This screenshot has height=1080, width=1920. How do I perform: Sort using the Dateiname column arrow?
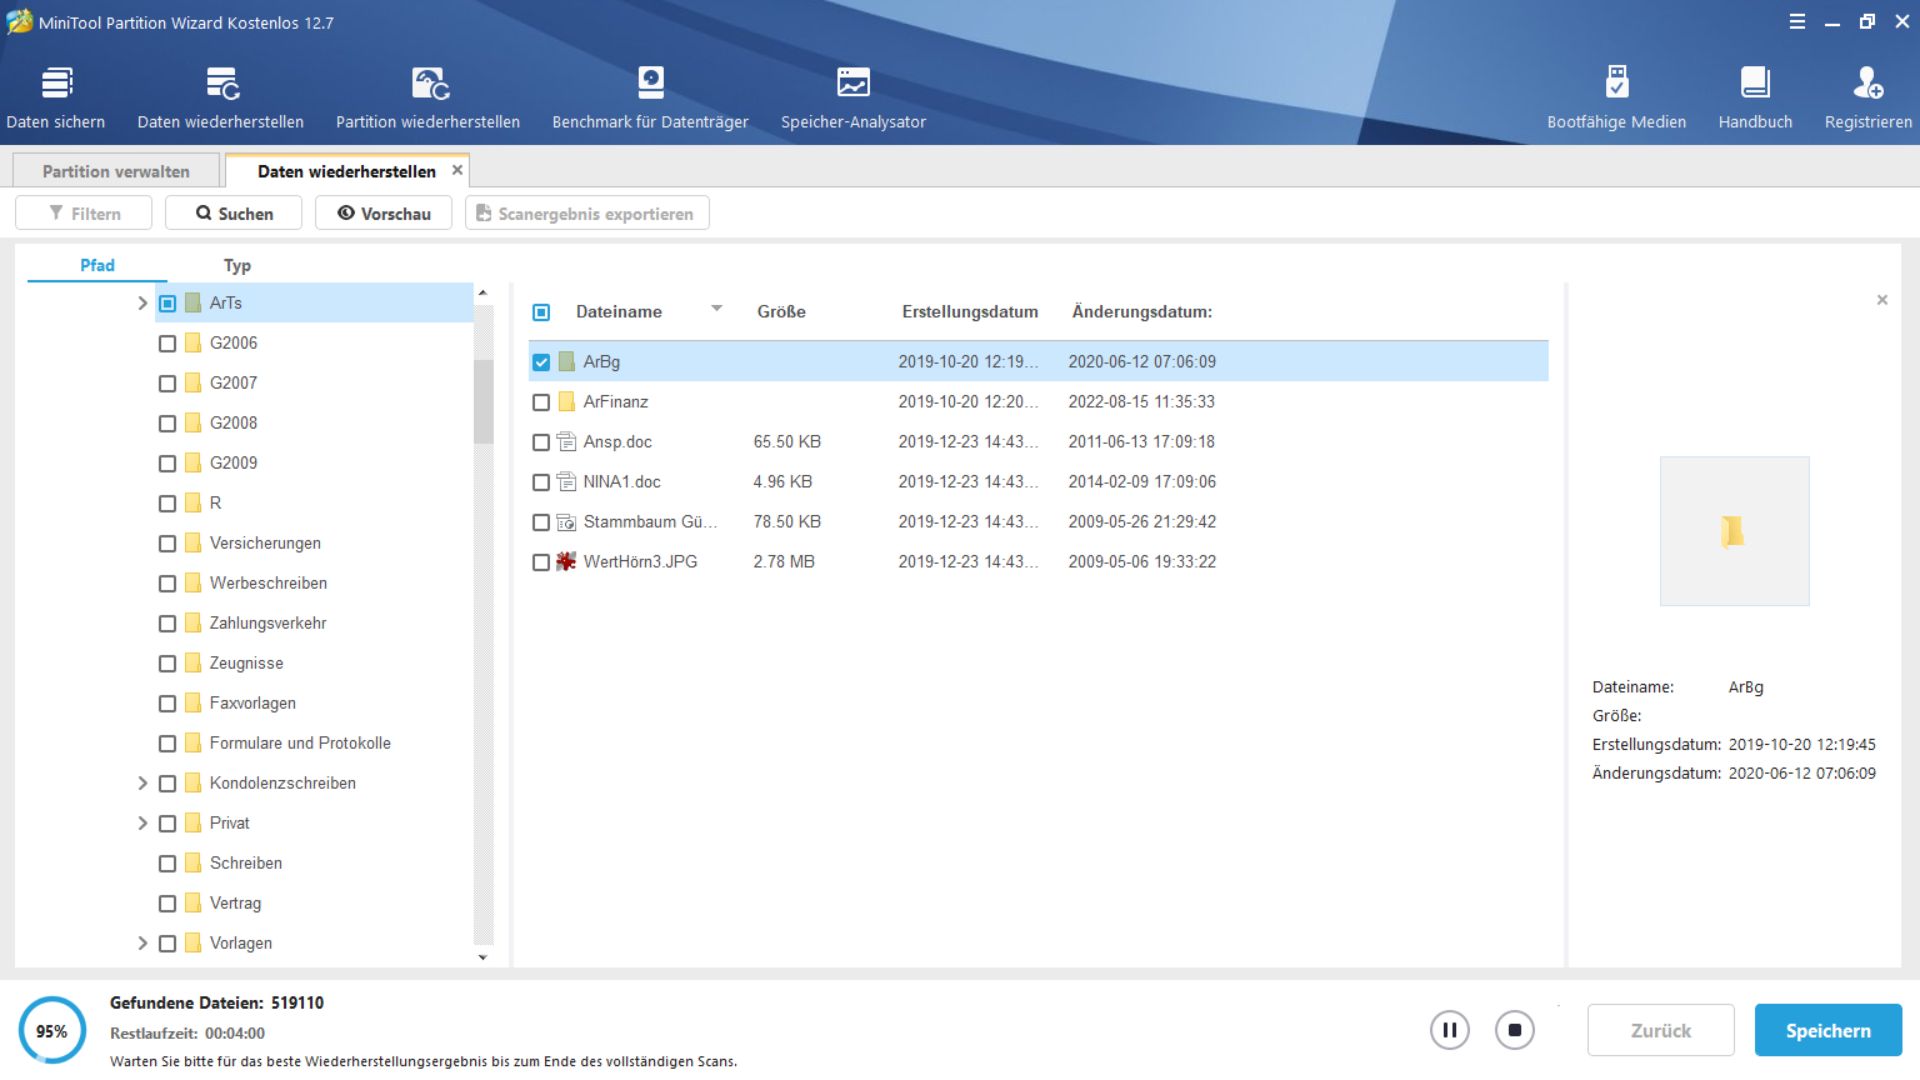coord(716,309)
